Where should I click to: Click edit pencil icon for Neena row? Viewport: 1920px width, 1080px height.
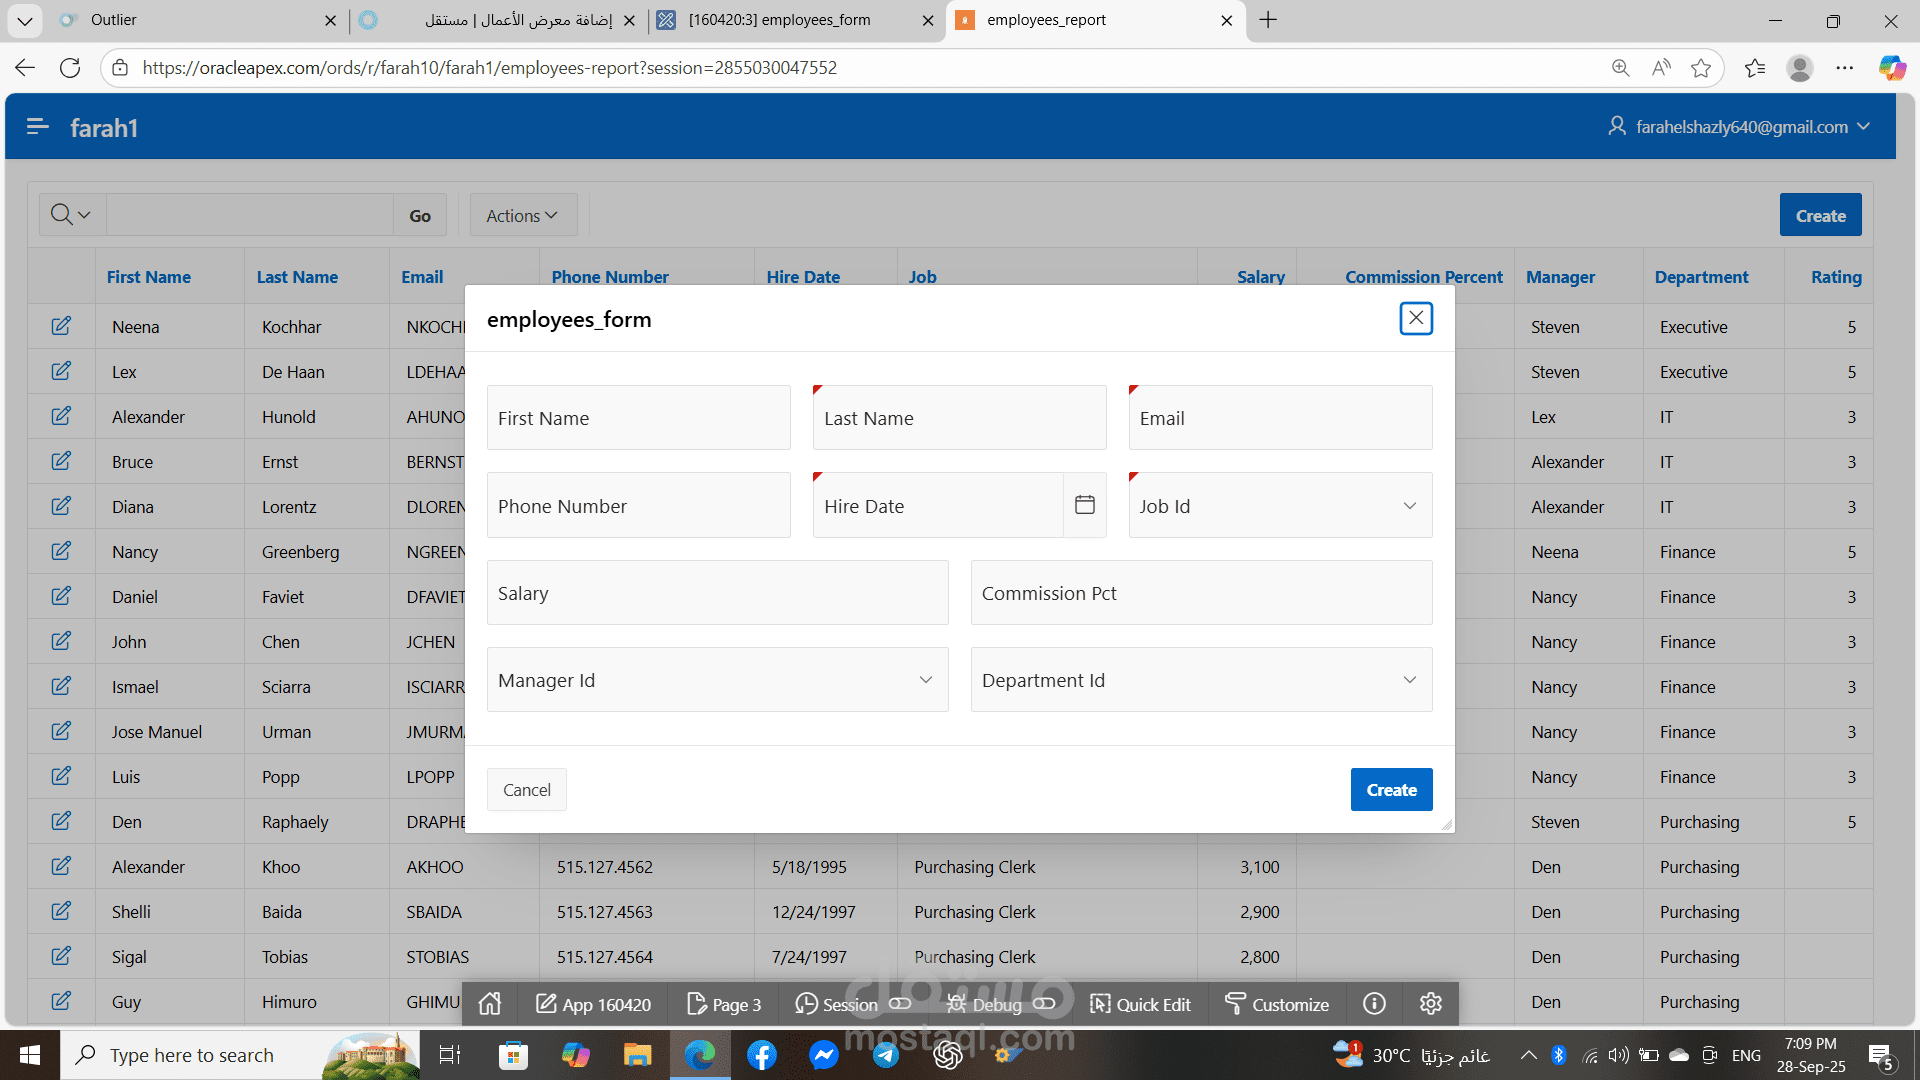point(61,326)
